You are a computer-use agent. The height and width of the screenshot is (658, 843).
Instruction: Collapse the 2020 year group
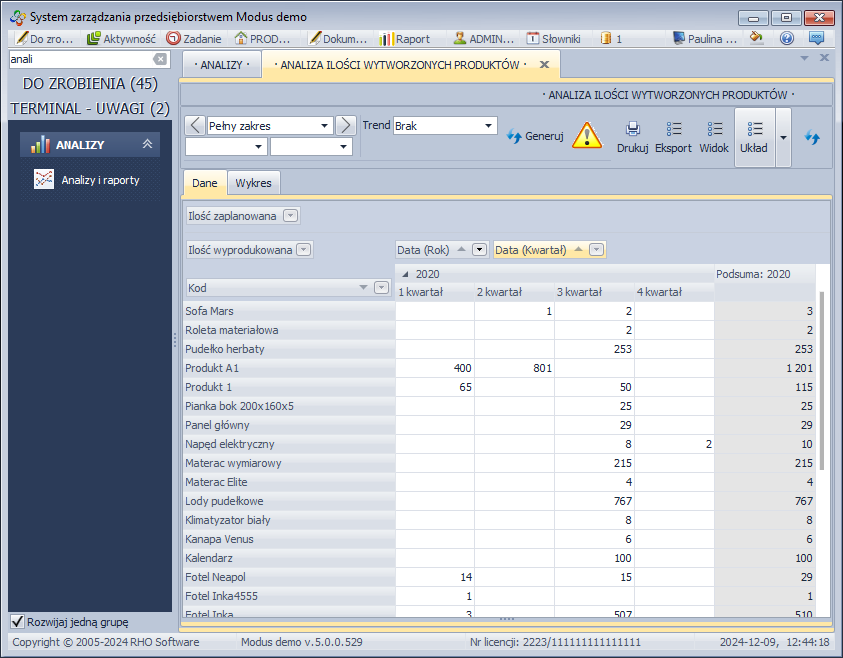tap(405, 274)
